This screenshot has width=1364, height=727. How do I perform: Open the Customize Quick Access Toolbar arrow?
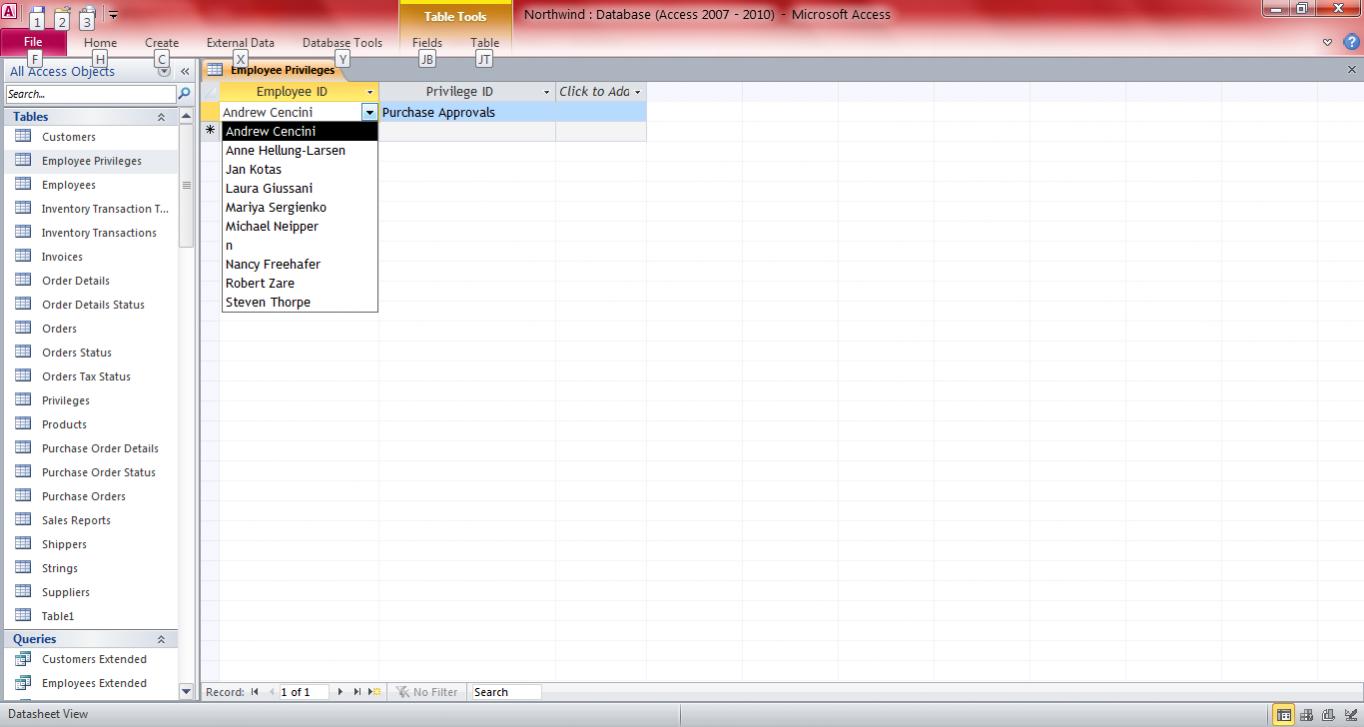[x=113, y=15]
